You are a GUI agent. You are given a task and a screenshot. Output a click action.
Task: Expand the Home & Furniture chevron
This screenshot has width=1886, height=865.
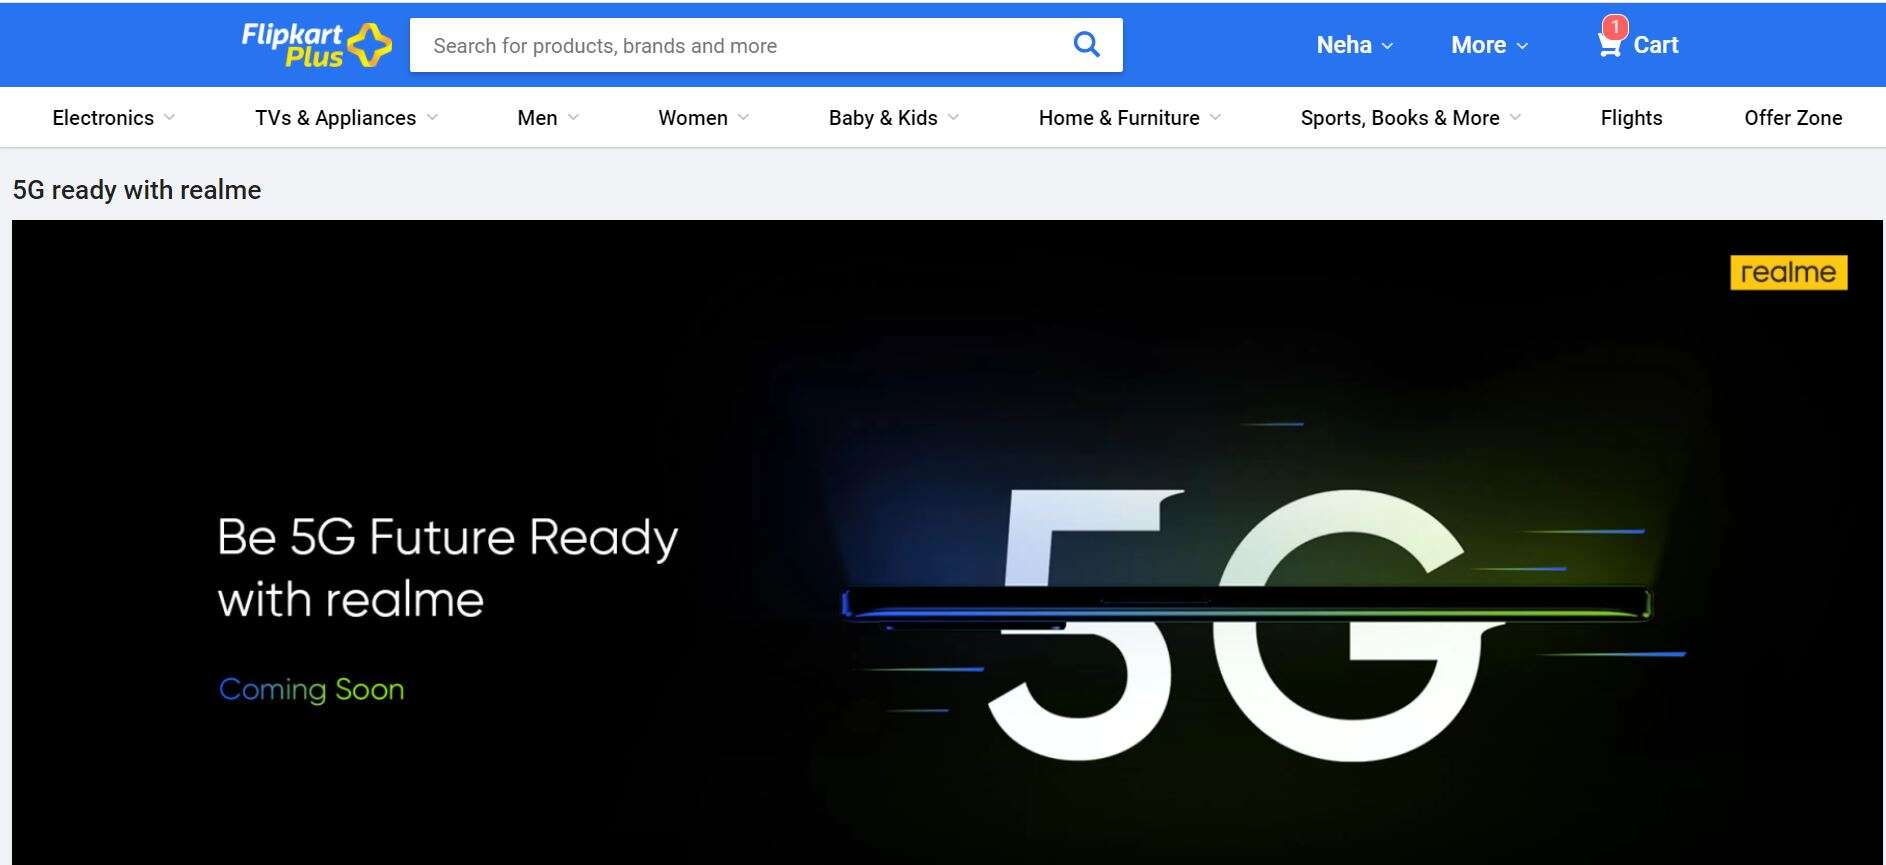pyautogui.click(x=1215, y=117)
